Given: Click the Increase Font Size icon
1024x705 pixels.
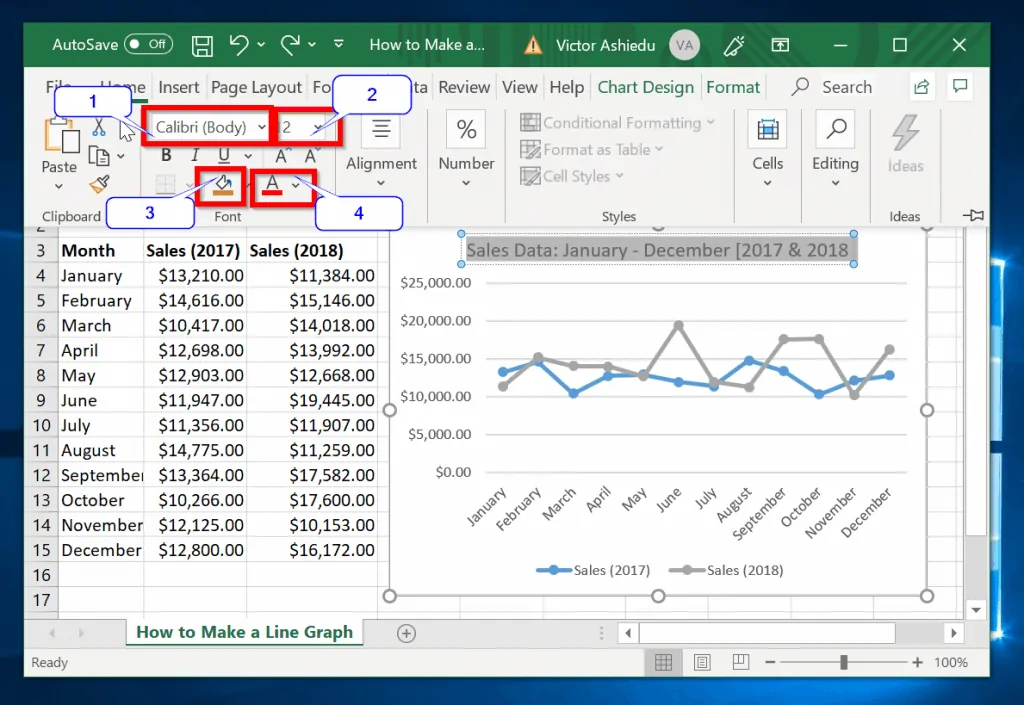Looking at the screenshot, I should point(283,156).
